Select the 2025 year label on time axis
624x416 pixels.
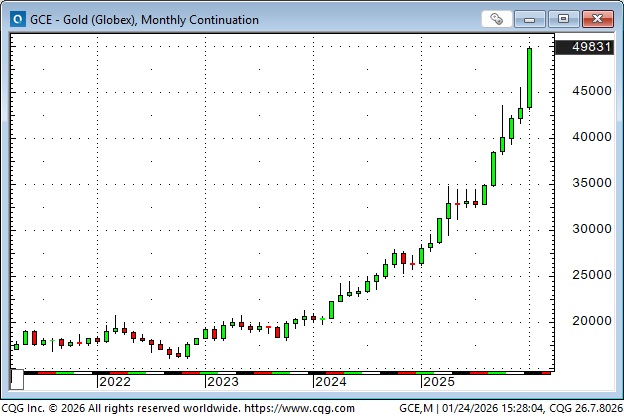click(x=438, y=381)
